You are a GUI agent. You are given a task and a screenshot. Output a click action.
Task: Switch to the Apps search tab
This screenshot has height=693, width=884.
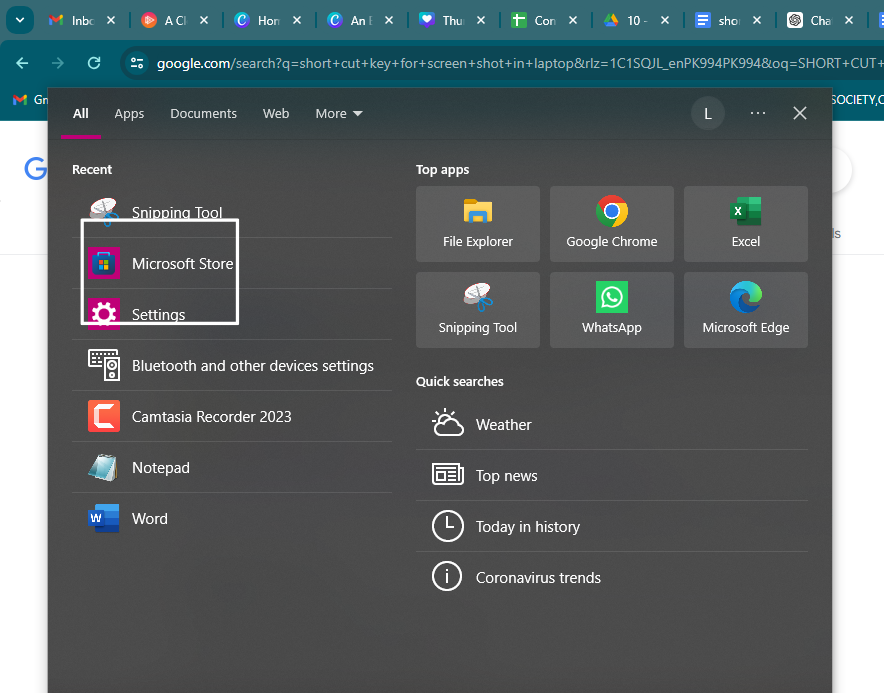129,113
